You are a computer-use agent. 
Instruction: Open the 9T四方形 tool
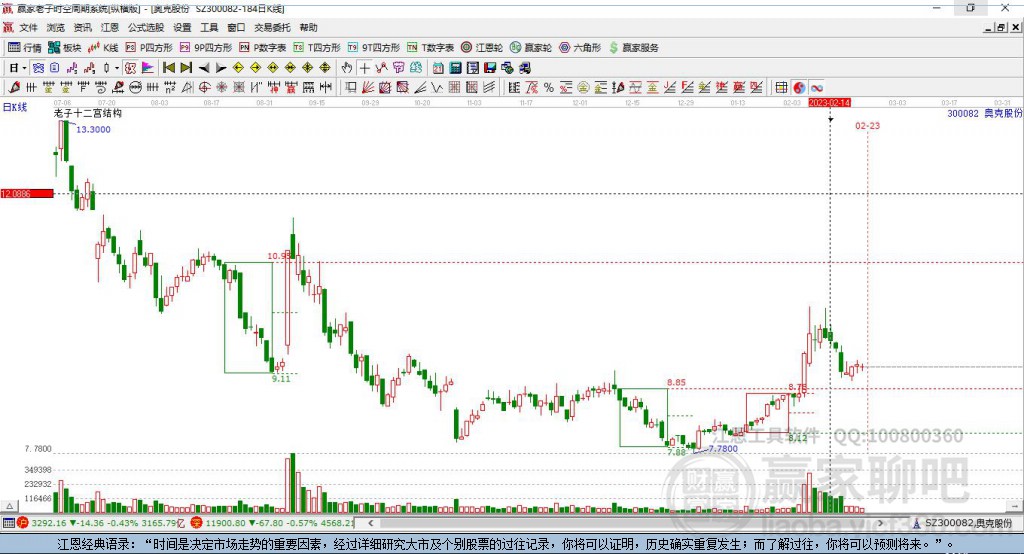point(374,48)
